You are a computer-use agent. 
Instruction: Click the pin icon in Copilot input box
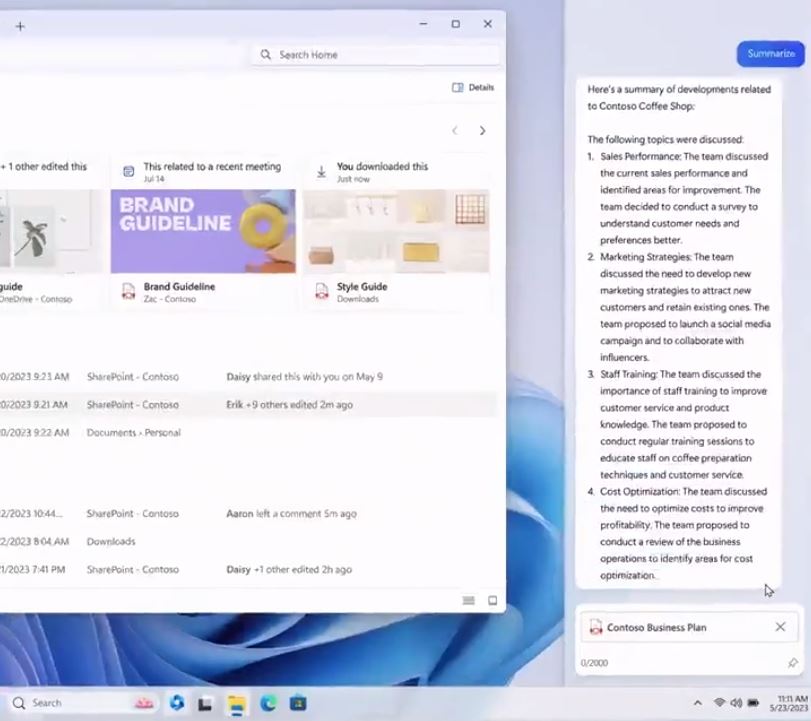792,663
